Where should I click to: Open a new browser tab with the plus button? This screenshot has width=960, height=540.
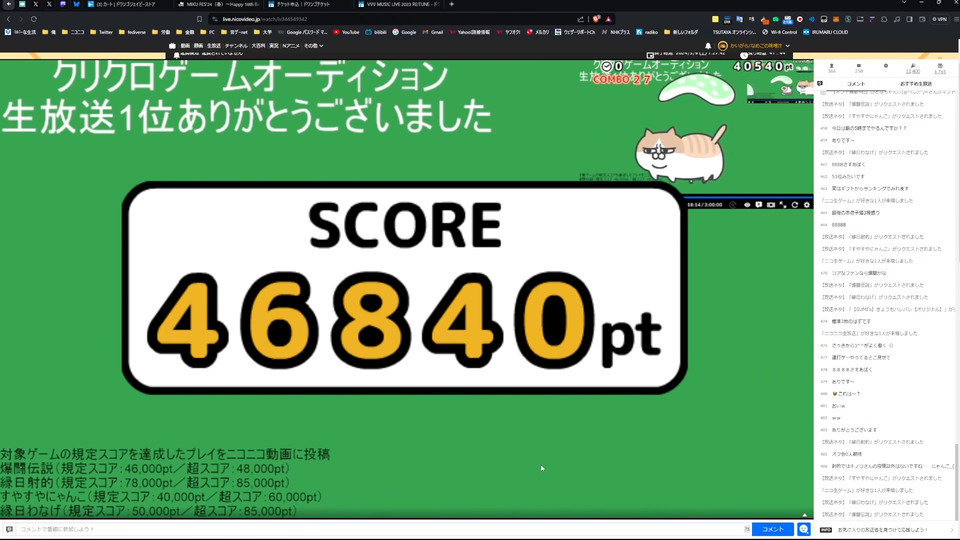452,4
